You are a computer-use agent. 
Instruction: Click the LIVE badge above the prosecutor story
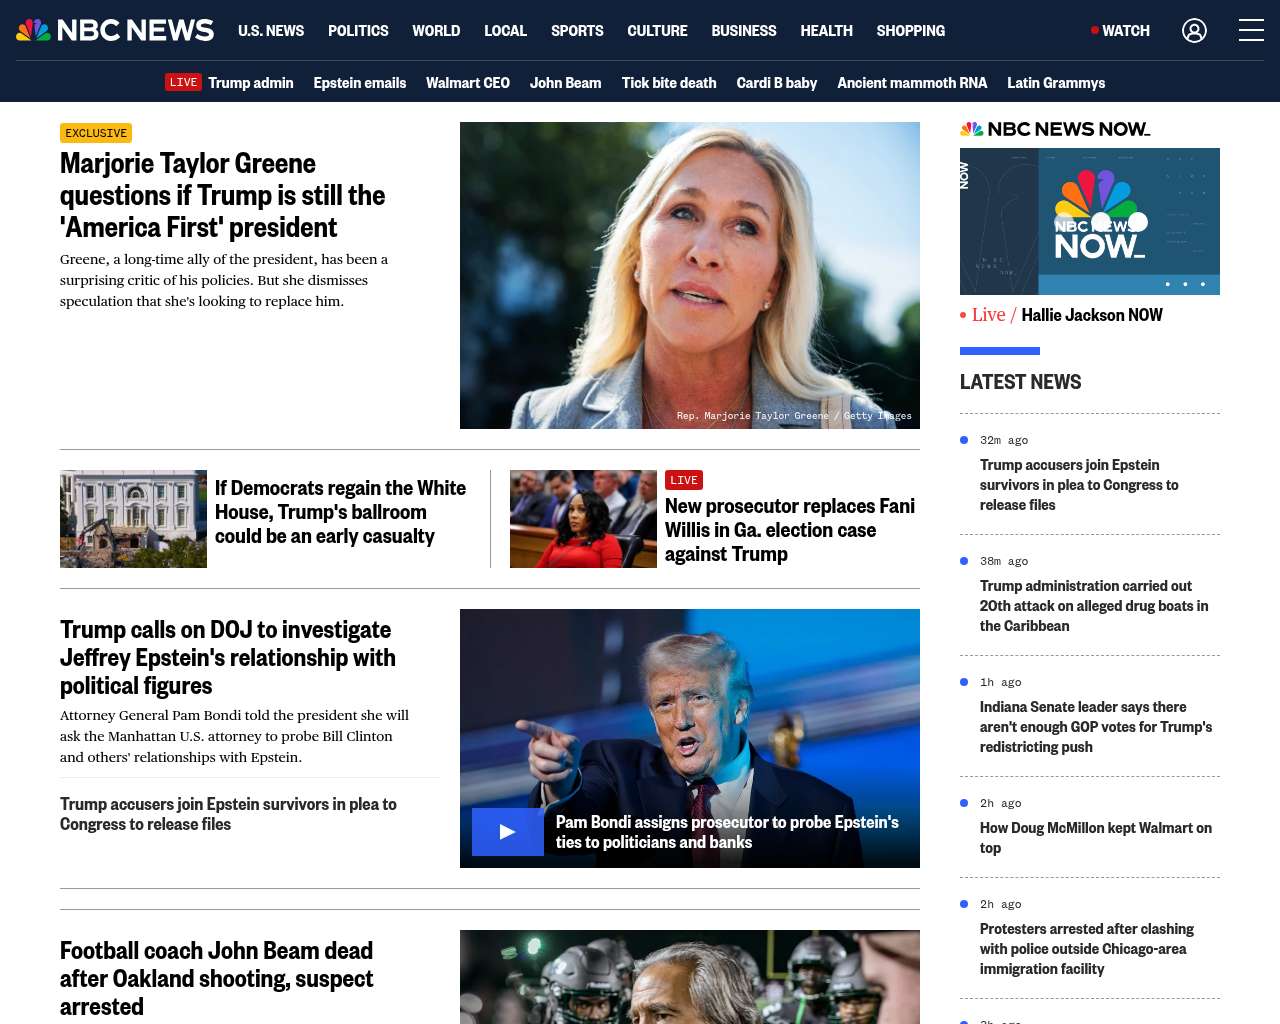point(684,480)
